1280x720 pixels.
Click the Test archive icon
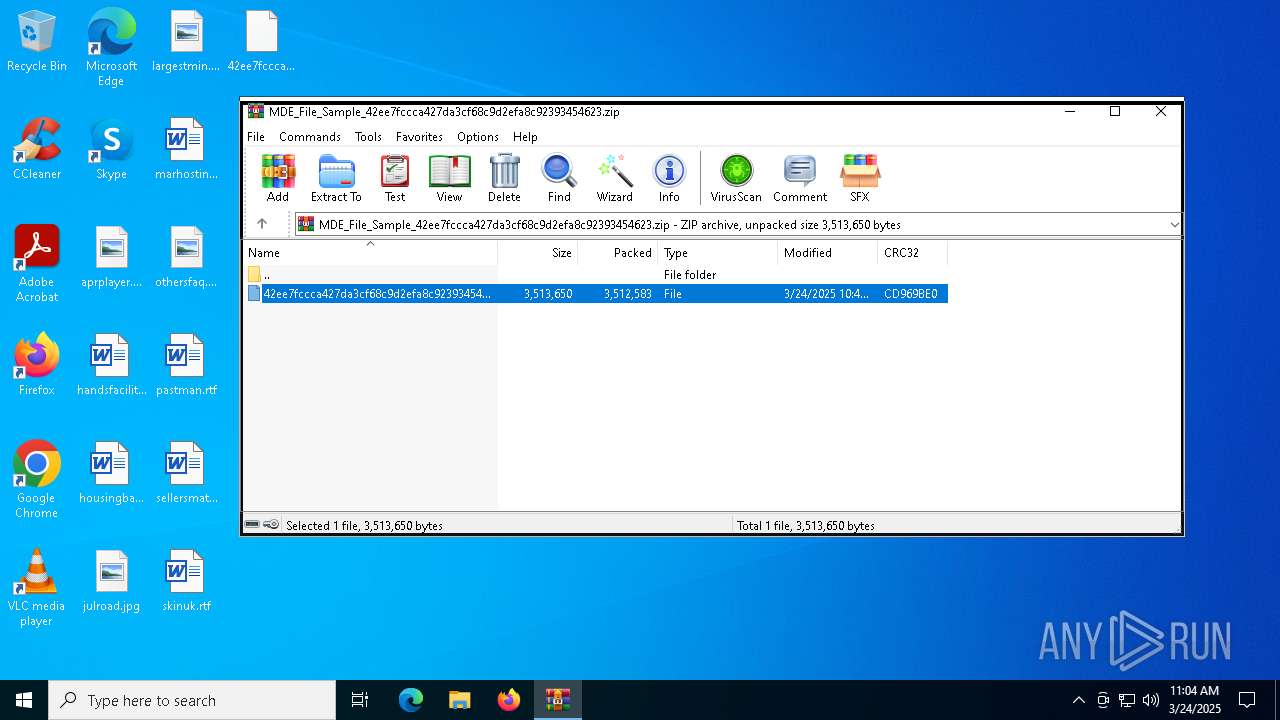point(395,178)
